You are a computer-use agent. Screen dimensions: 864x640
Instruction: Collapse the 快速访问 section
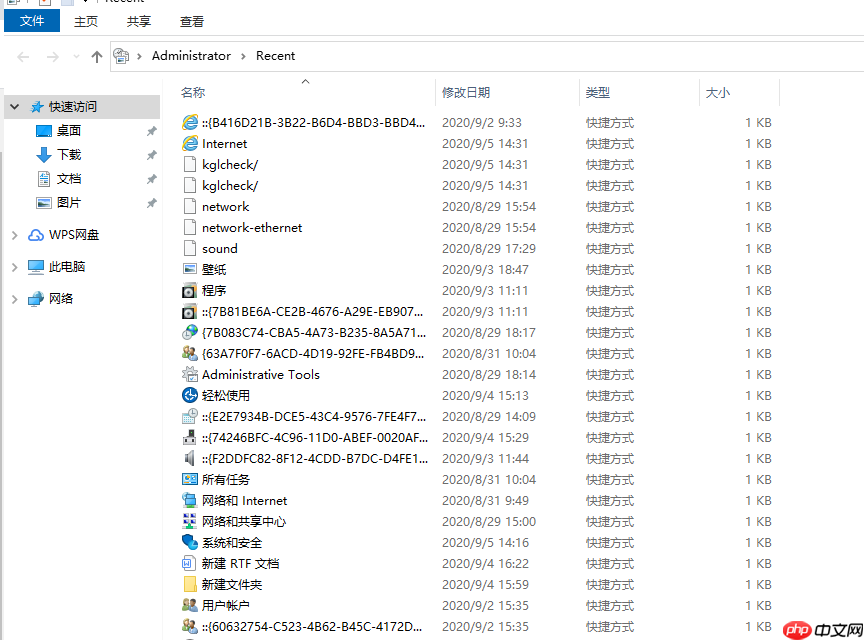14,106
